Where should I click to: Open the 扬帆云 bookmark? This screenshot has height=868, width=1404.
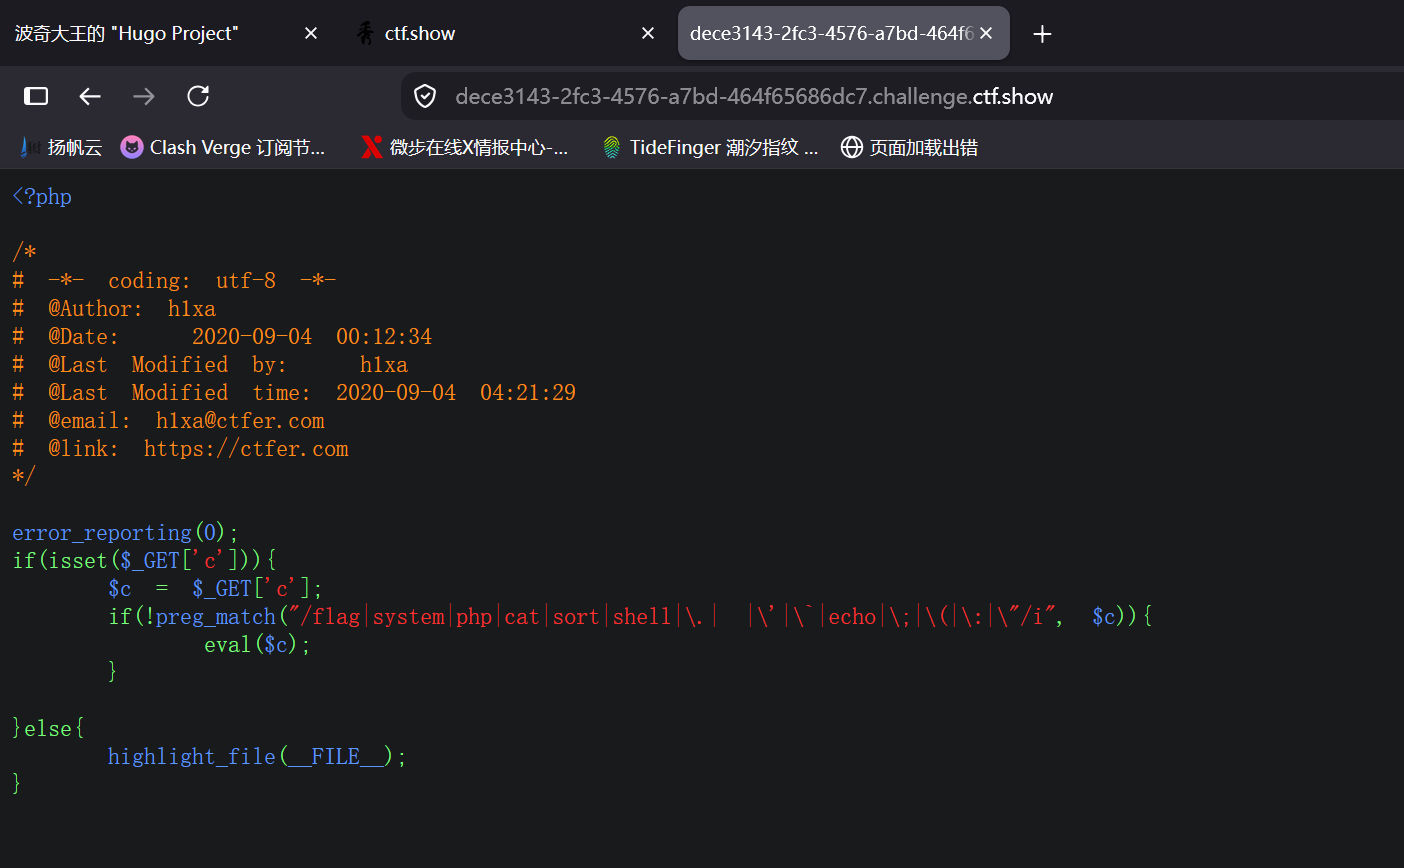[x=61, y=147]
